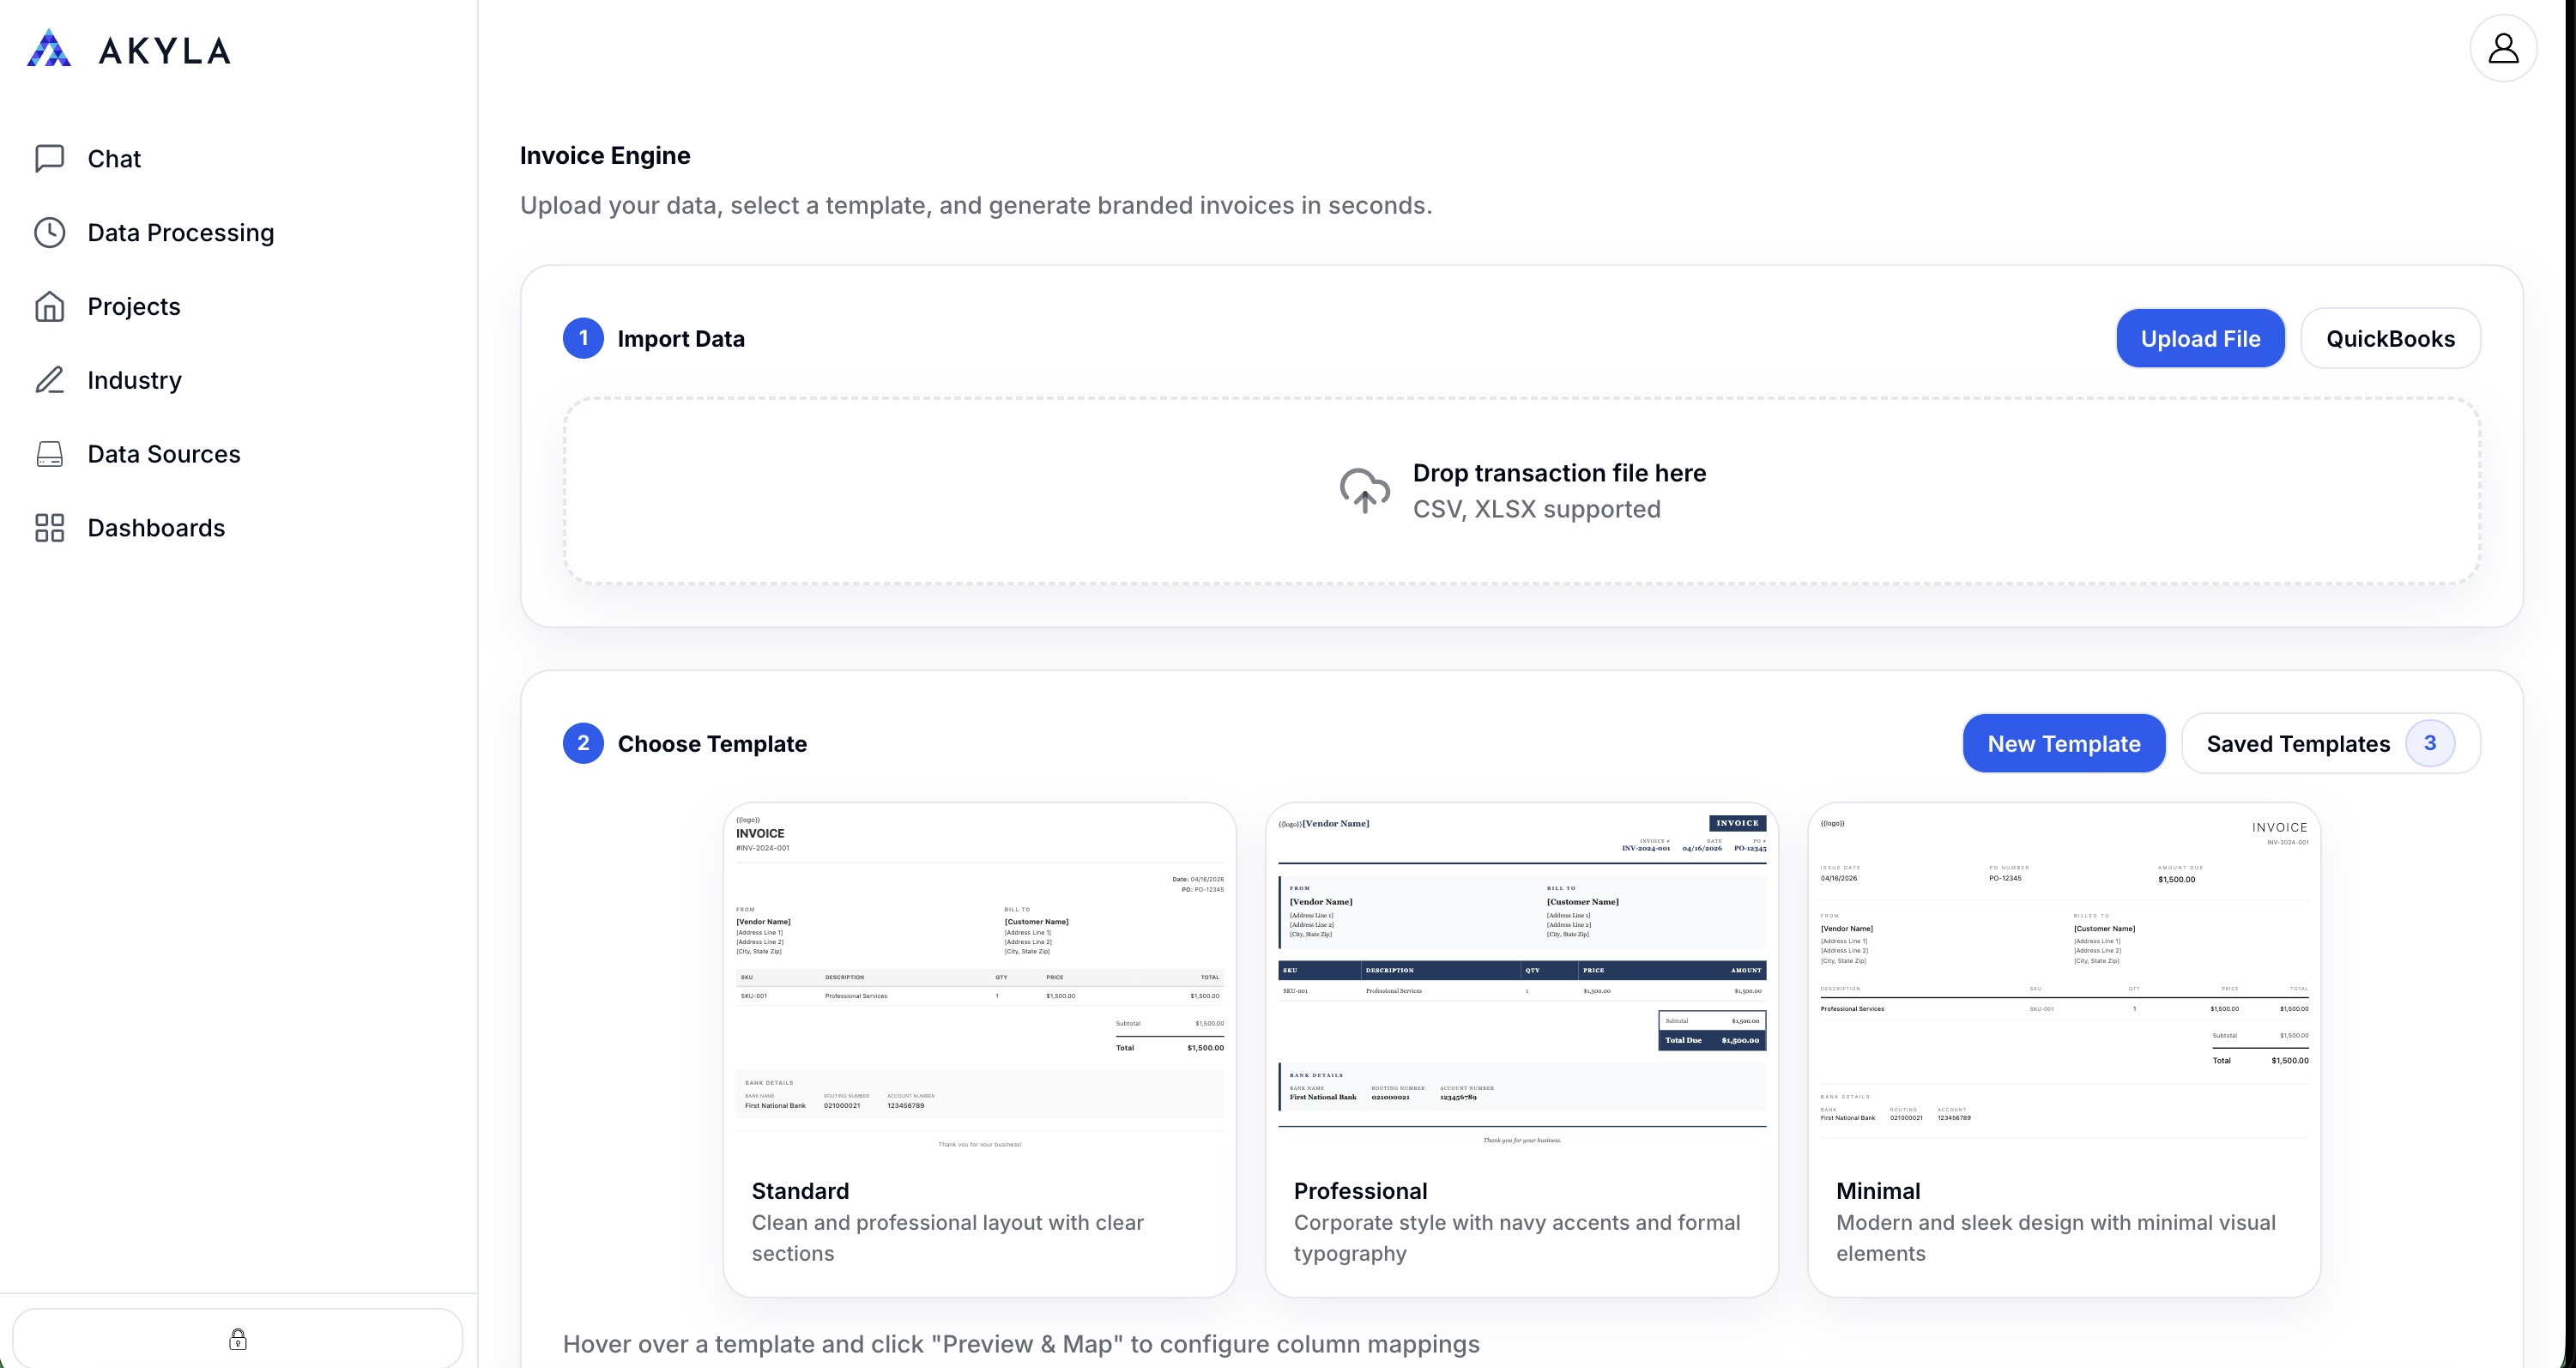The width and height of the screenshot is (2576, 1368).
Task: Create a New Template
Action: coord(2063,743)
